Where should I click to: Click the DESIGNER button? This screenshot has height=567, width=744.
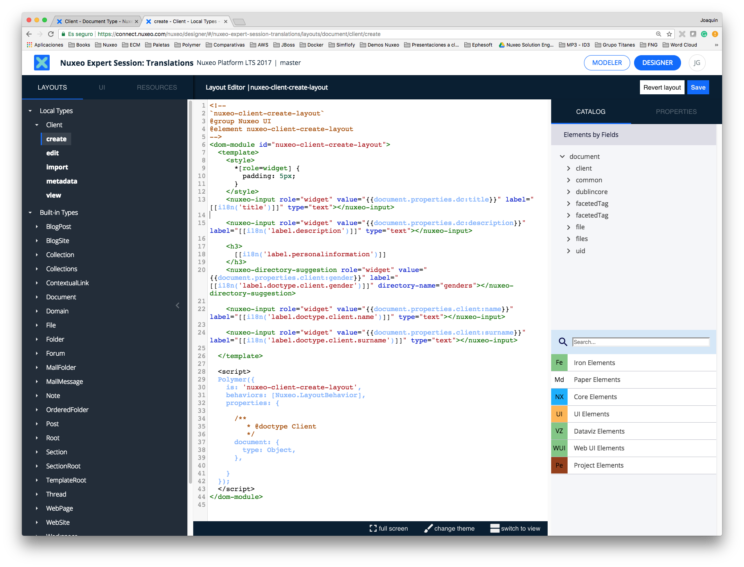click(657, 63)
